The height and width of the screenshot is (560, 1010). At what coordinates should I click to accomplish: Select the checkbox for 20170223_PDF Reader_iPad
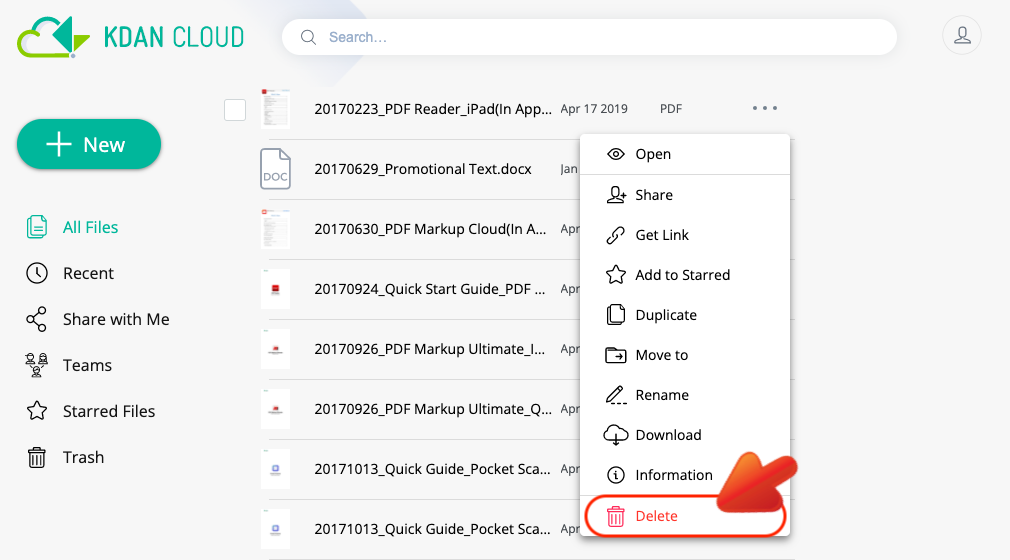(x=235, y=110)
